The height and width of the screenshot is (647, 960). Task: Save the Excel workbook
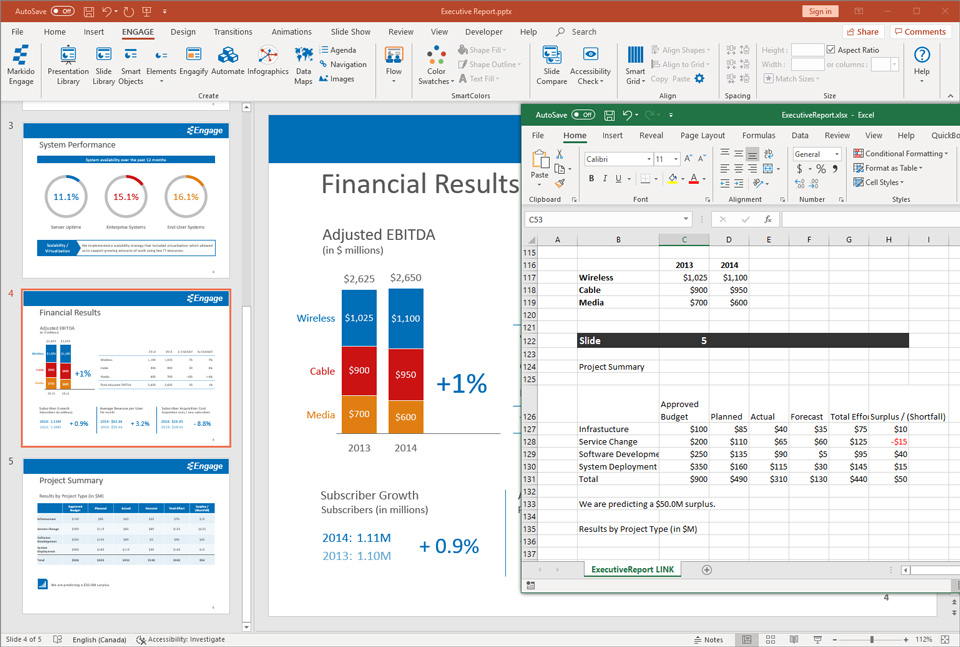tap(609, 114)
